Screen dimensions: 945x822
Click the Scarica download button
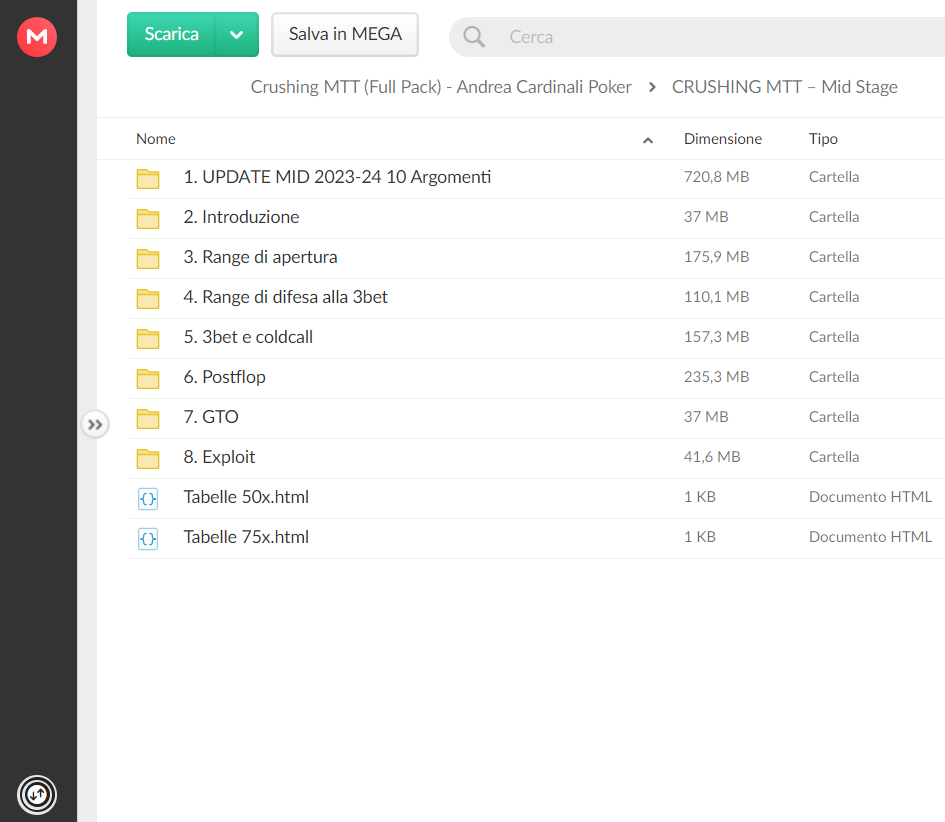click(x=171, y=34)
